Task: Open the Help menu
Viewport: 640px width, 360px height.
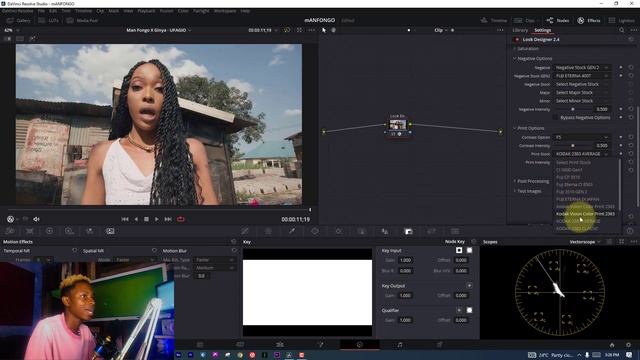Action: (245, 11)
